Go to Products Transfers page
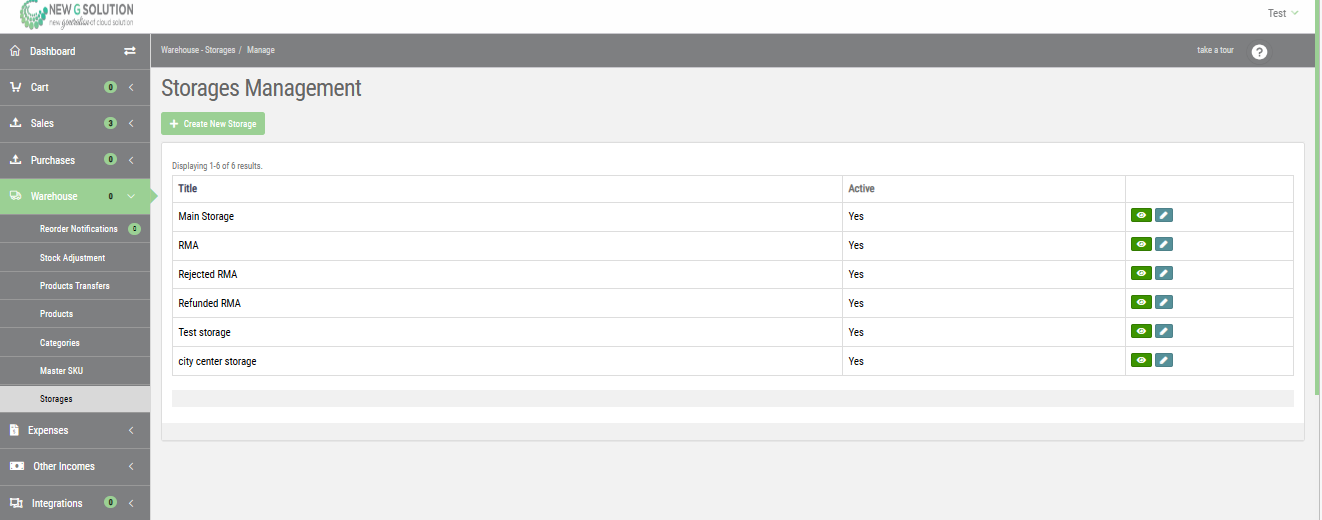The width and height of the screenshot is (1322, 520). click(75, 286)
